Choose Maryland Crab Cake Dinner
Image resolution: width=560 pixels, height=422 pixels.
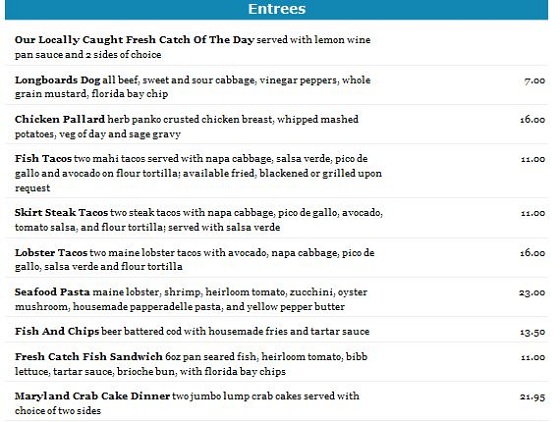coord(92,396)
